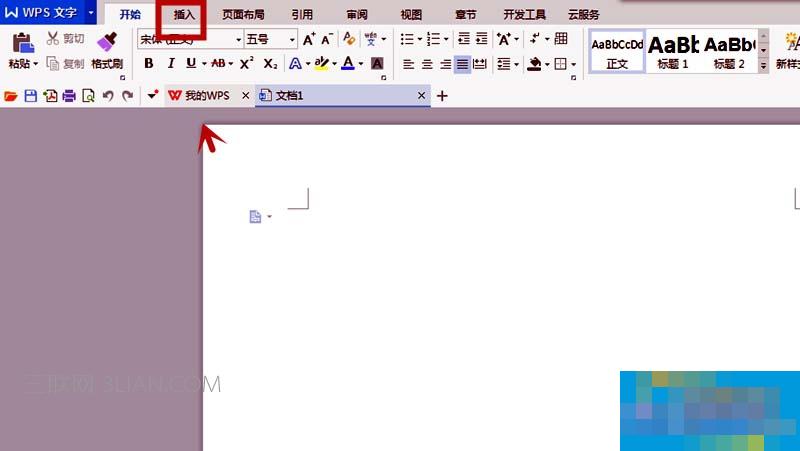Toggle justify alignment

pos(462,64)
